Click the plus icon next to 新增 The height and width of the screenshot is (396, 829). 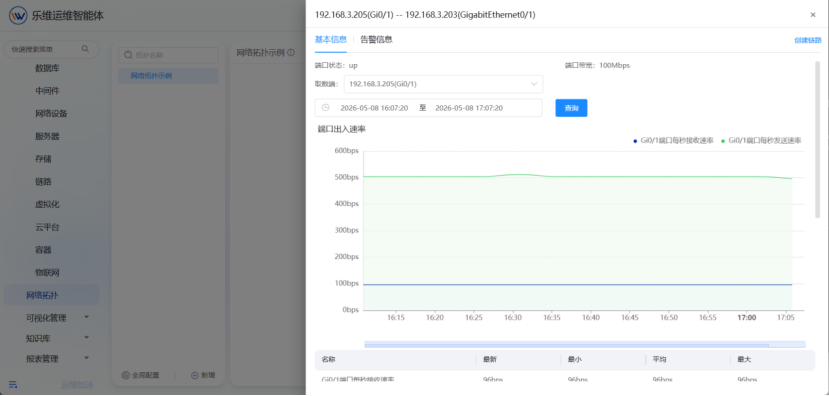pos(195,375)
